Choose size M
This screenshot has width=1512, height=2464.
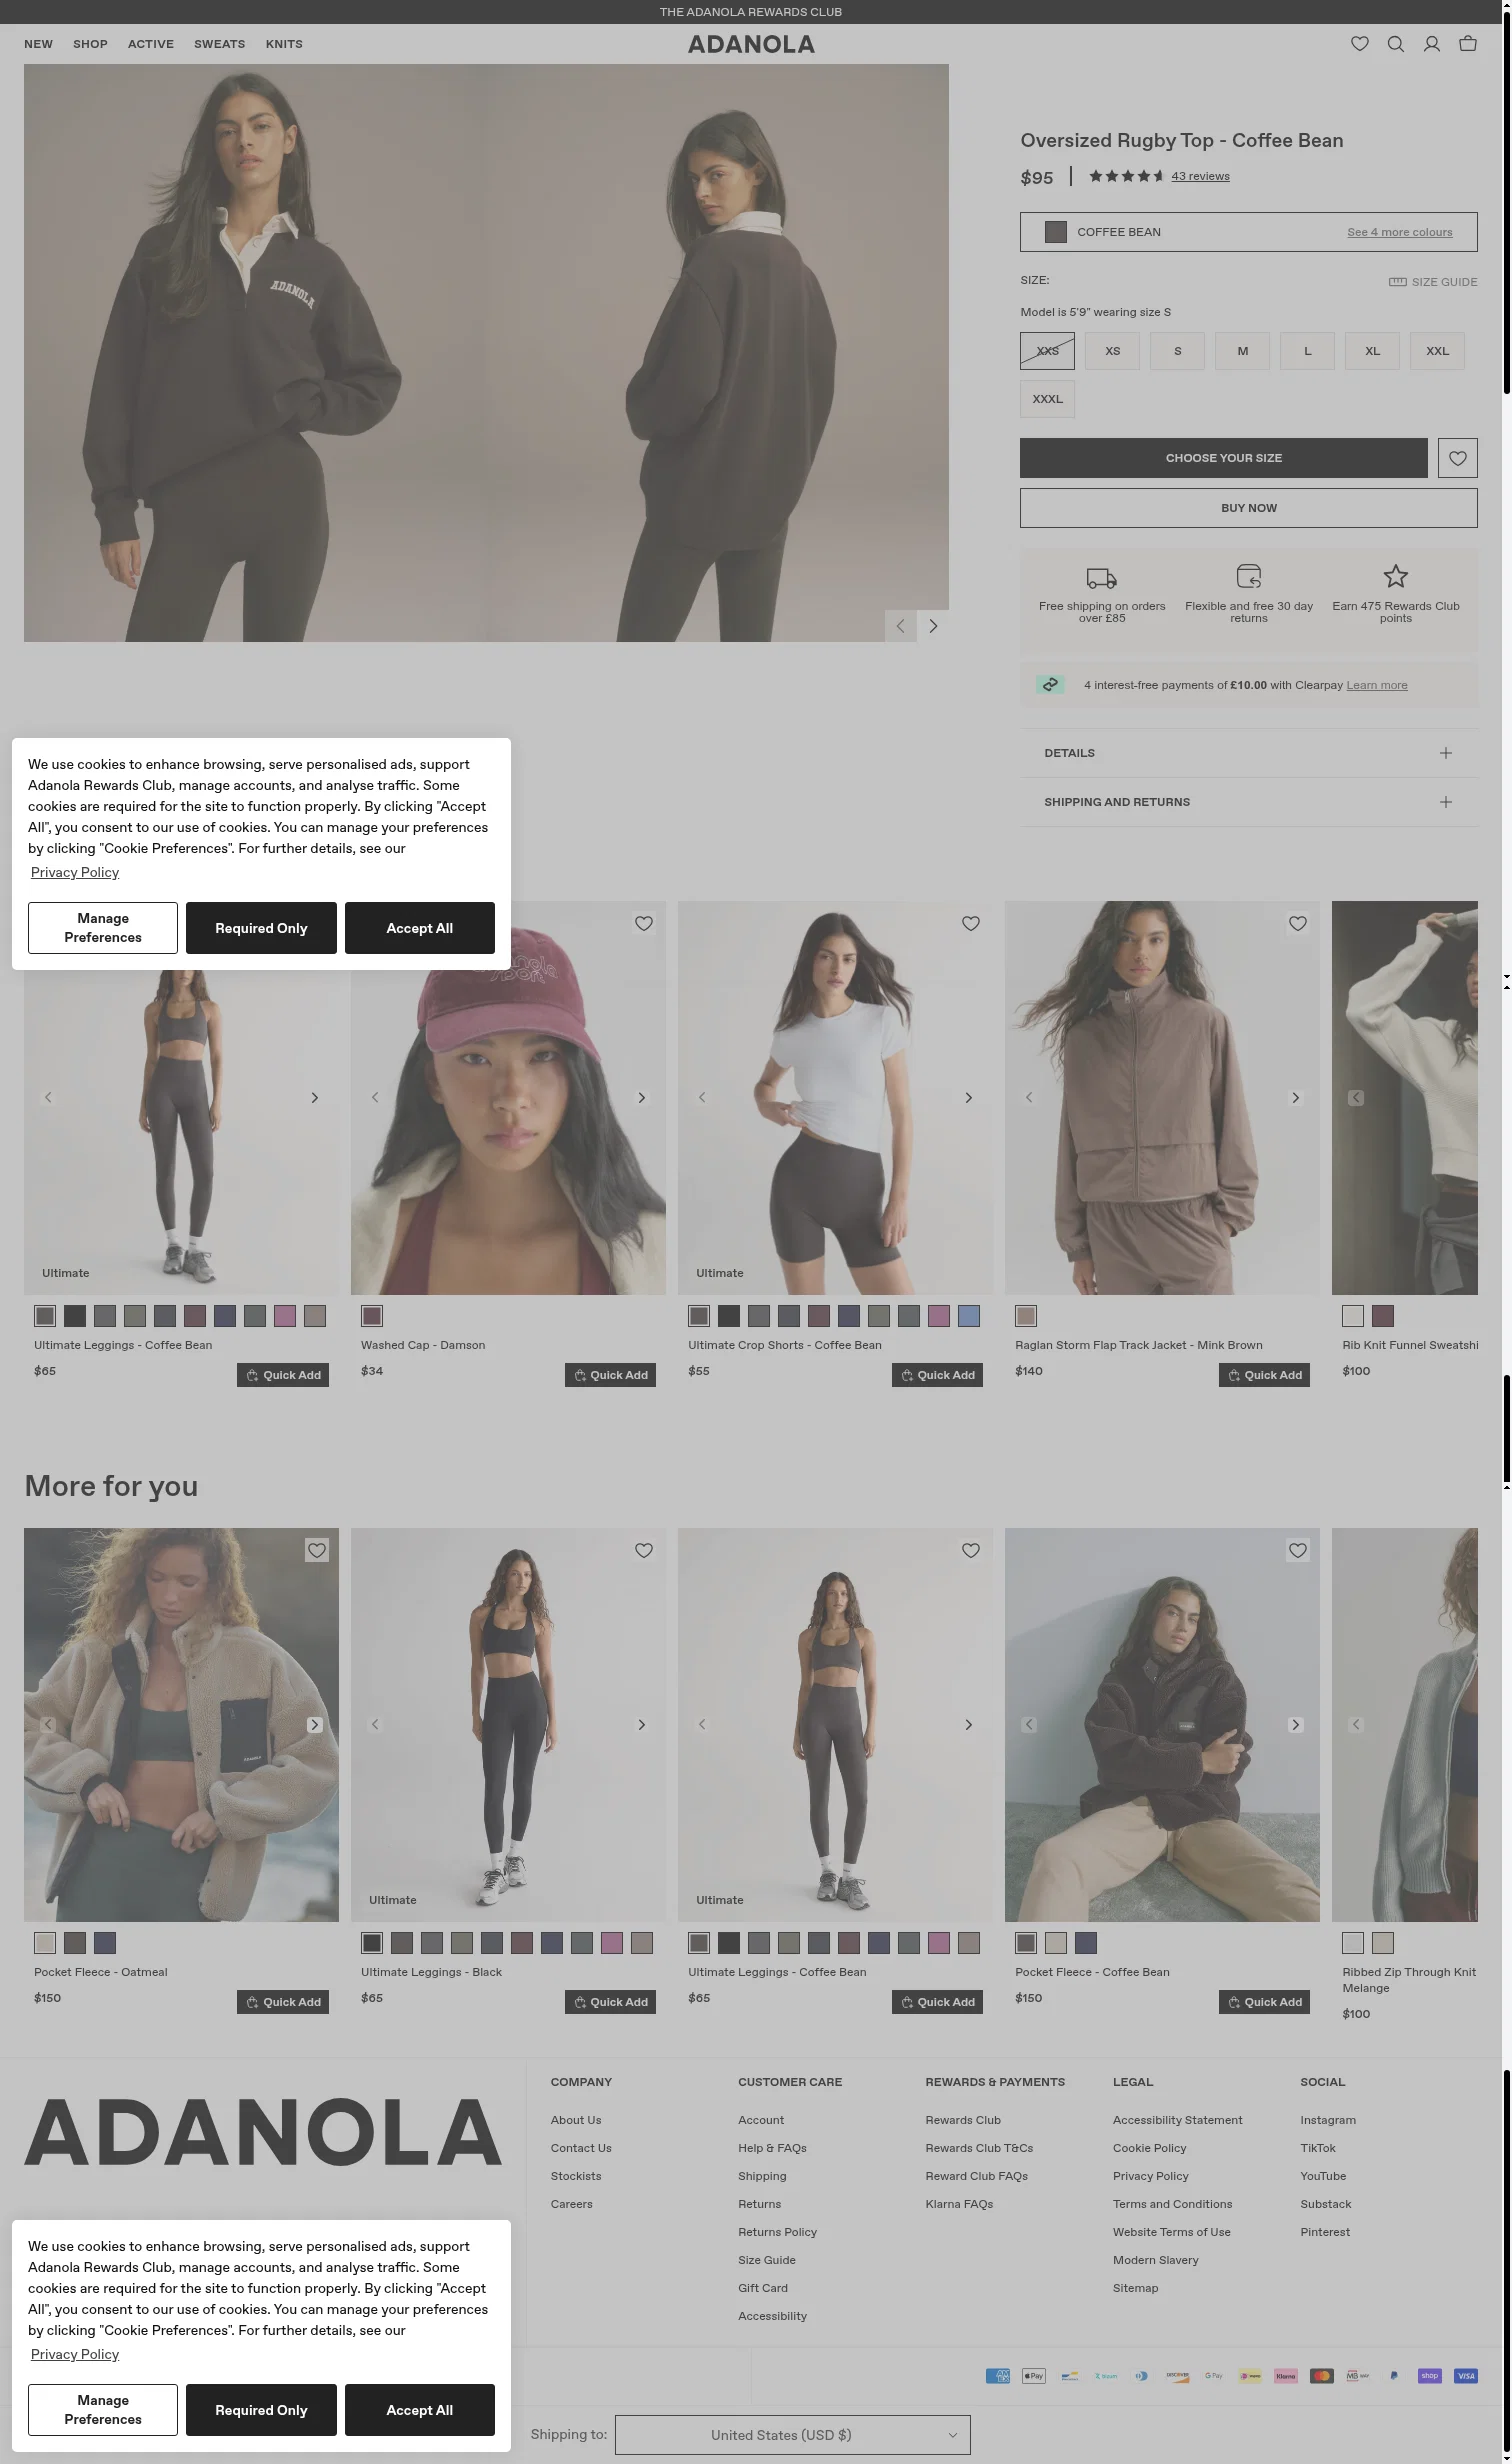[1243, 351]
